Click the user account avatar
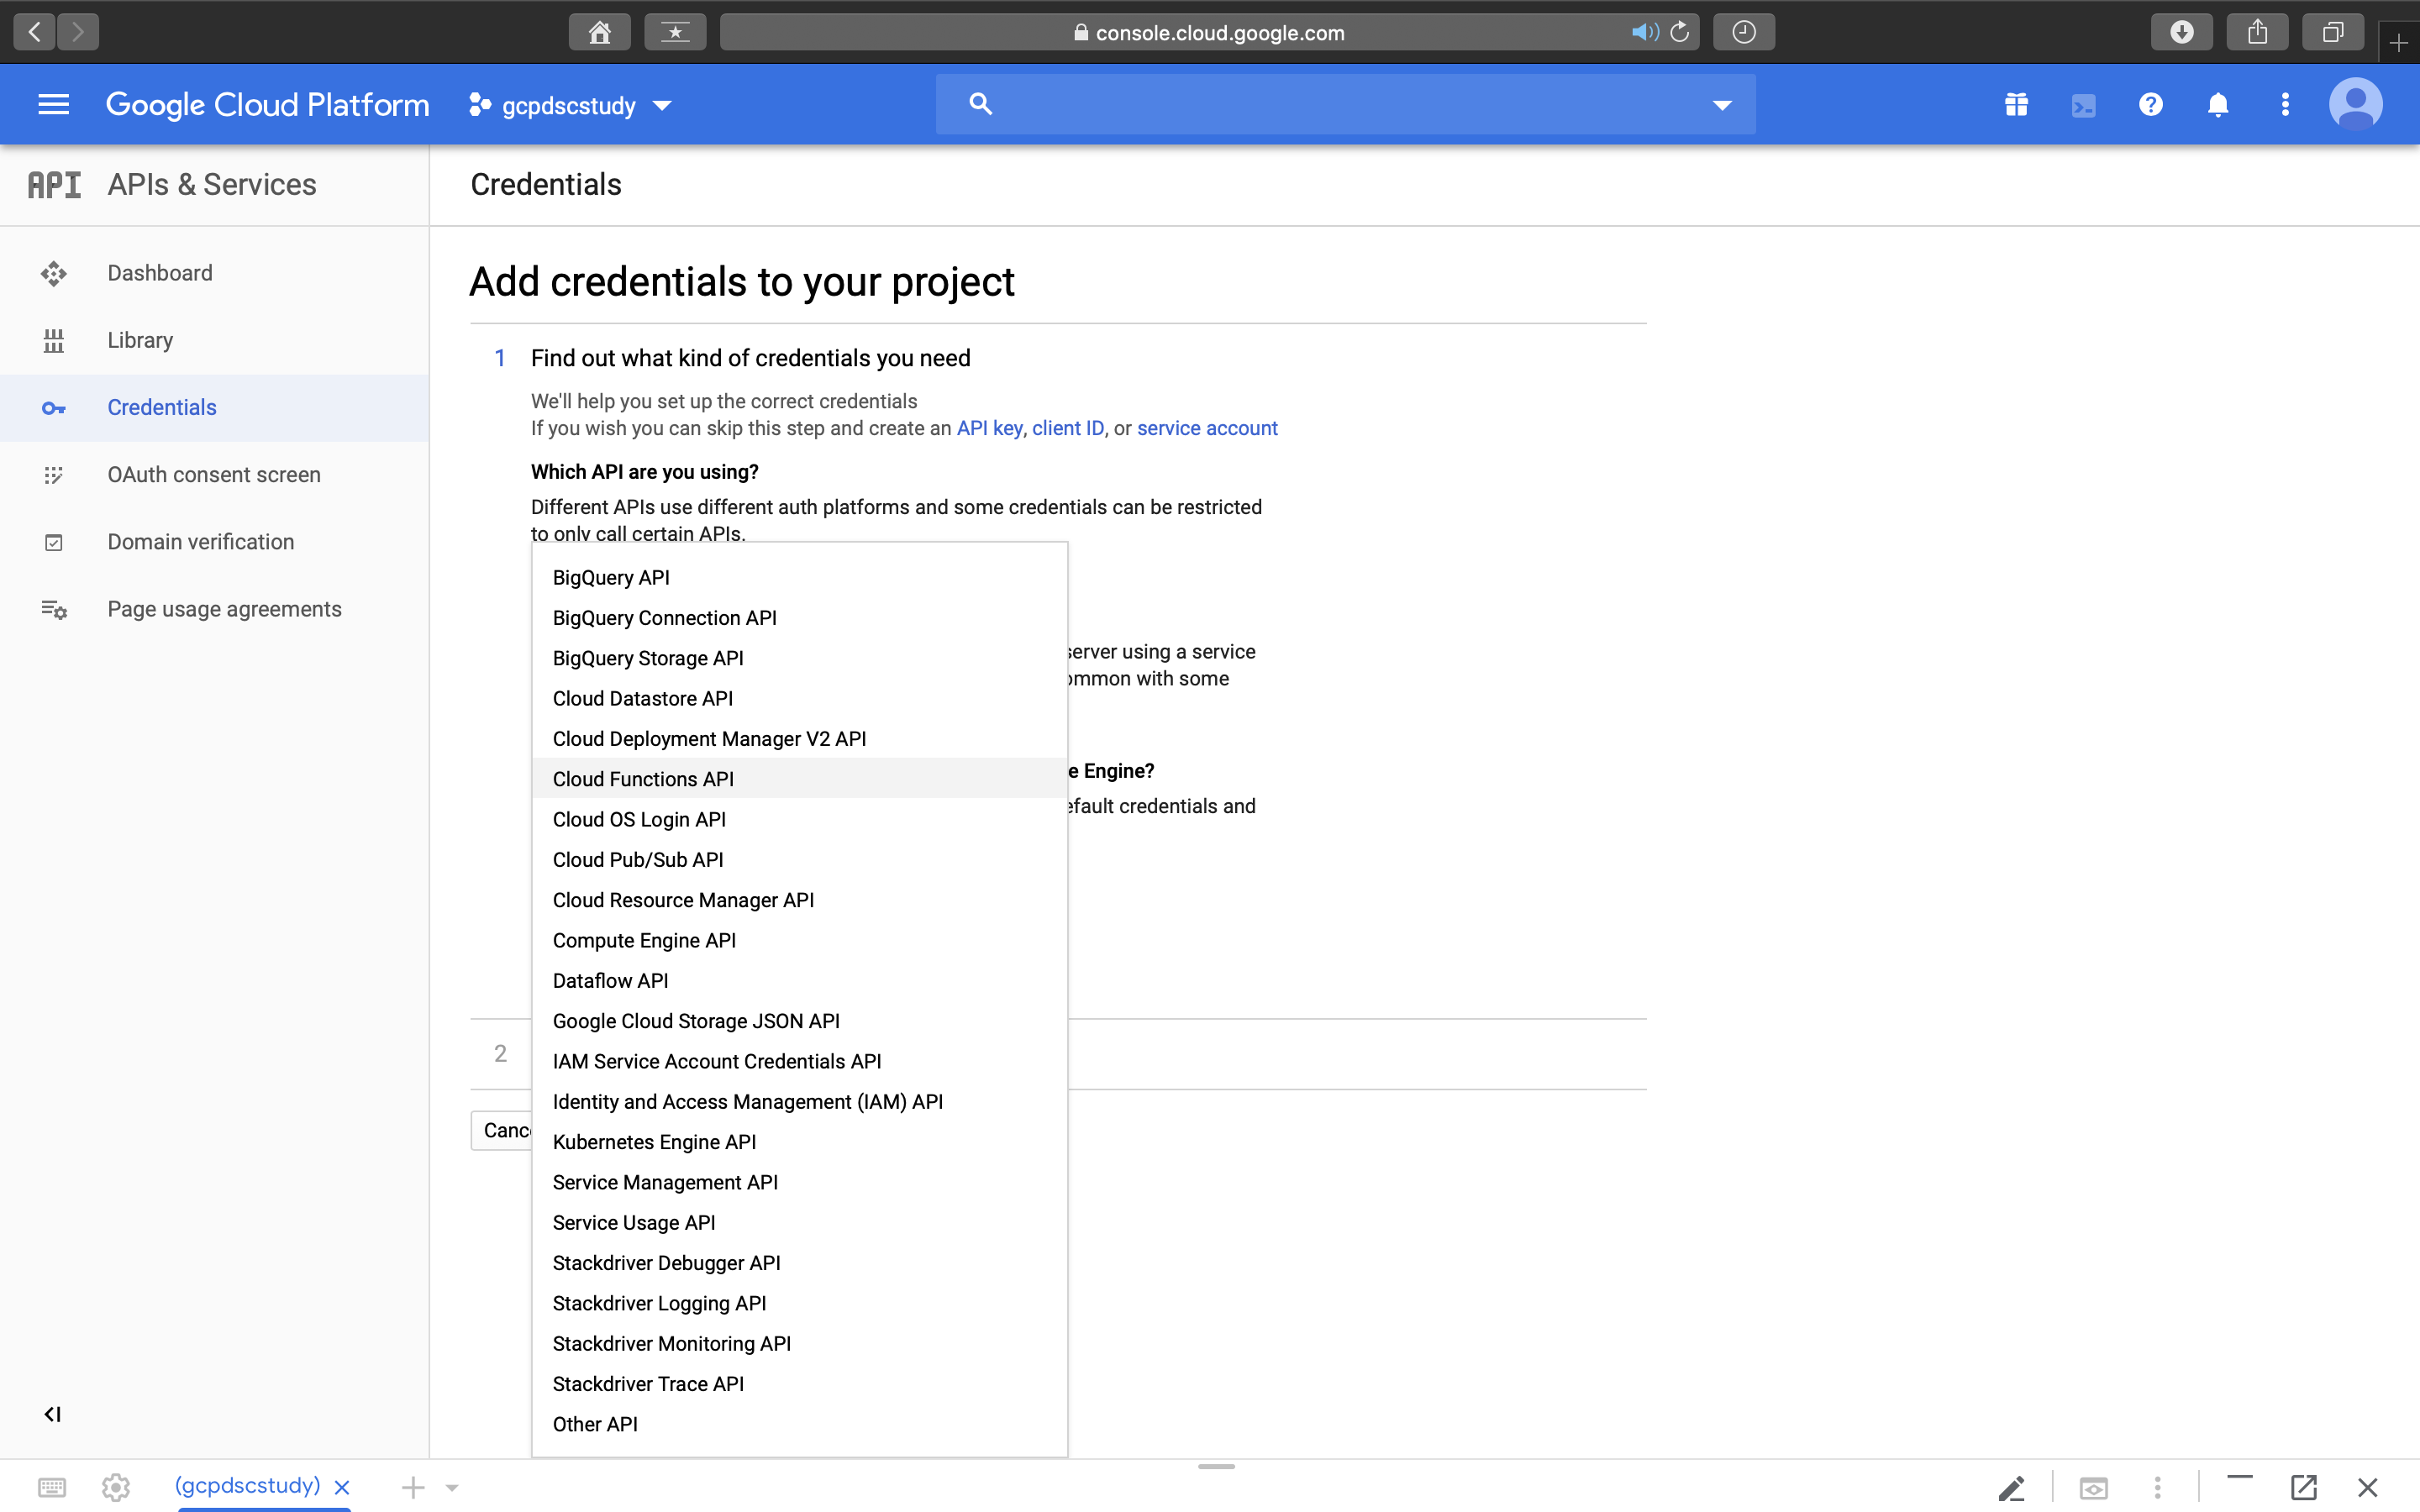 2355,105
